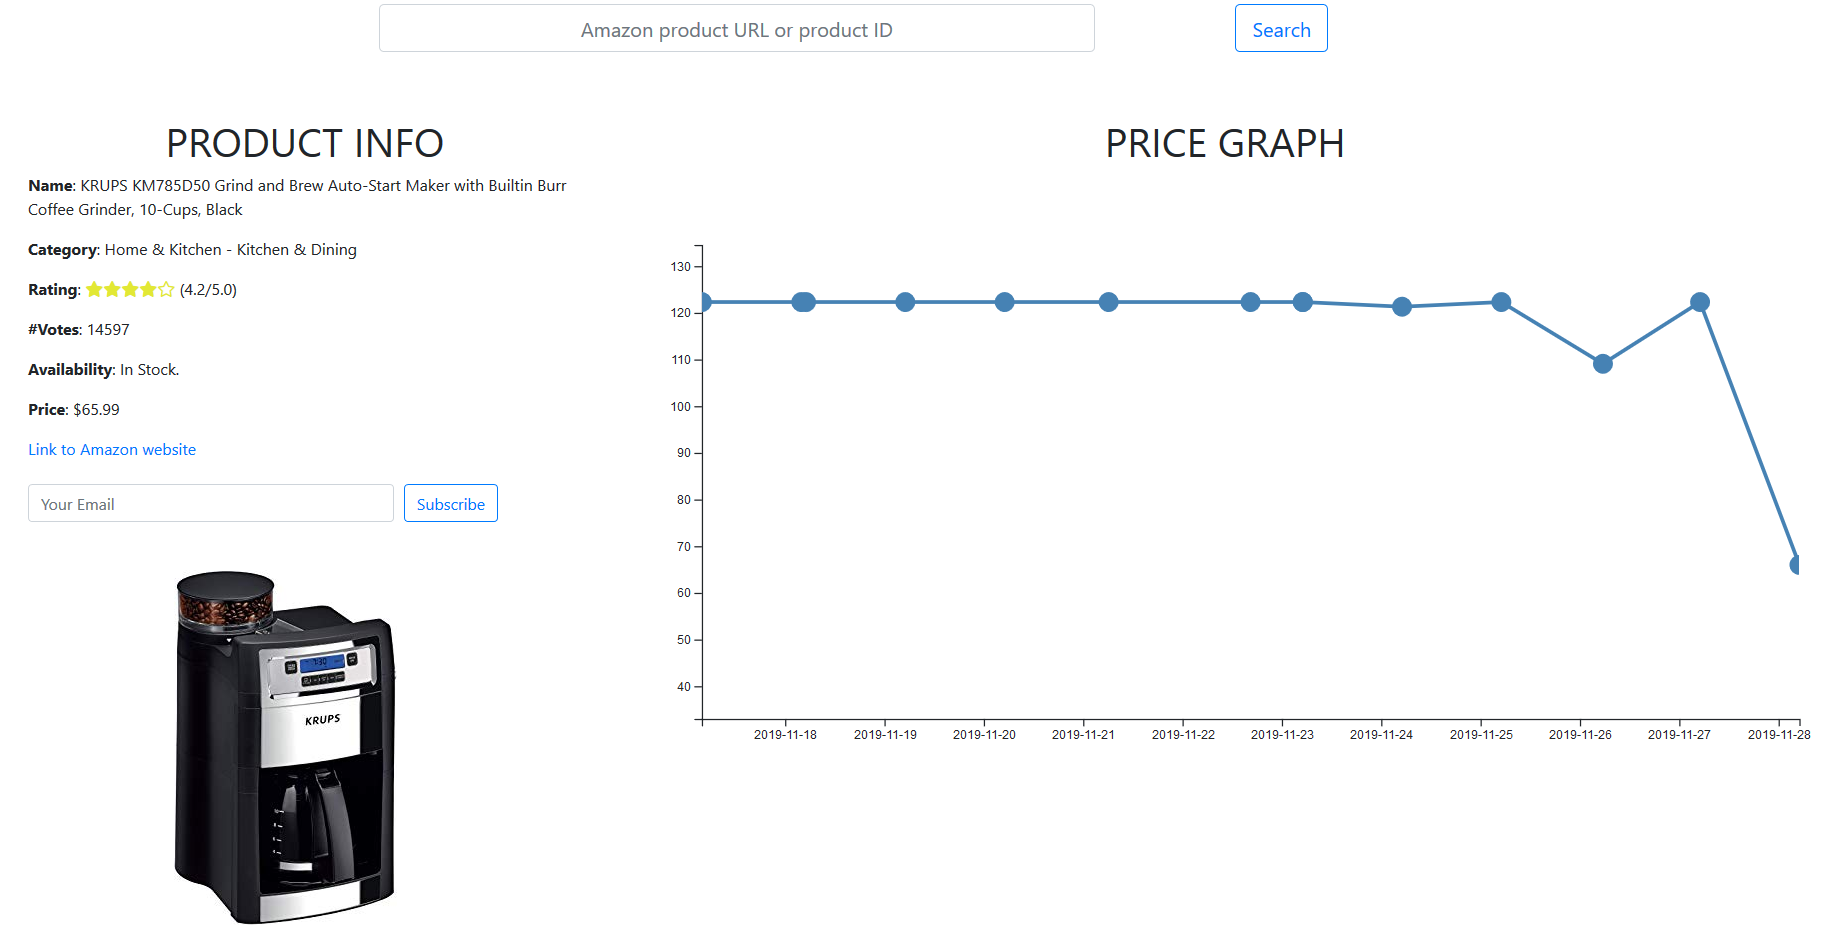
Task: Click the 2019-11-28 axis label
Action: 1779,735
